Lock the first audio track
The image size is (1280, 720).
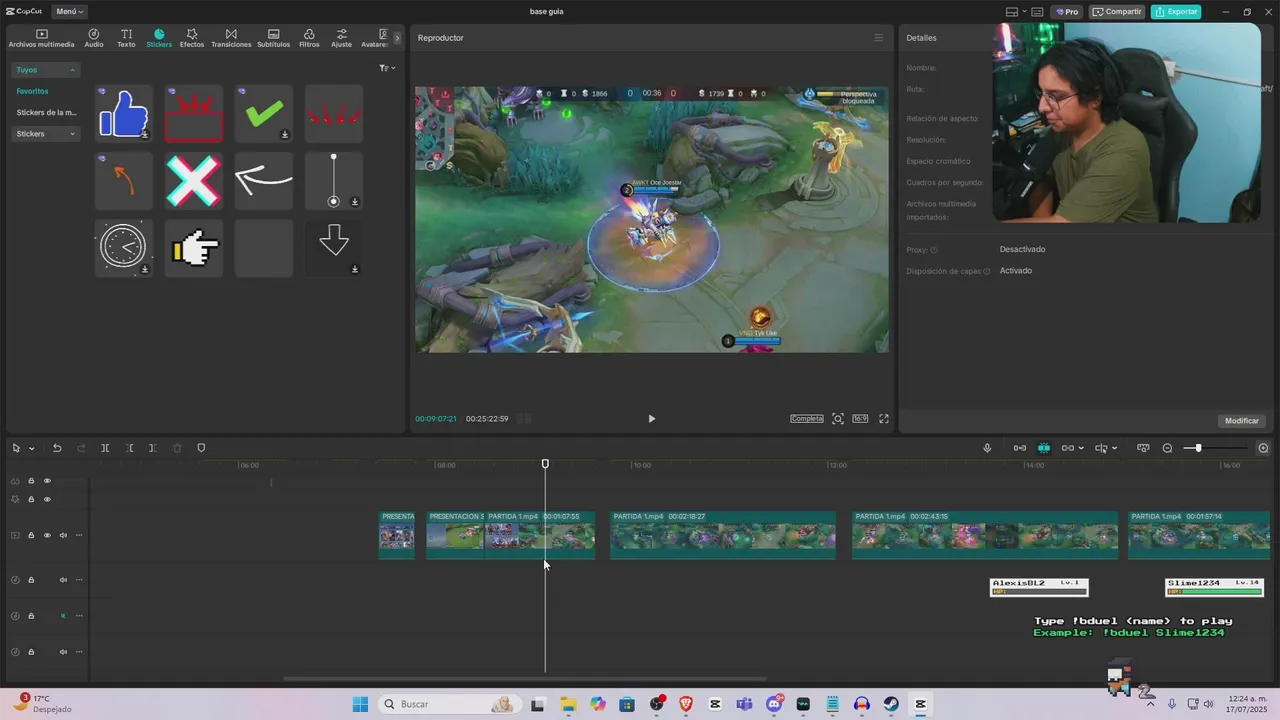[x=31, y=580]
